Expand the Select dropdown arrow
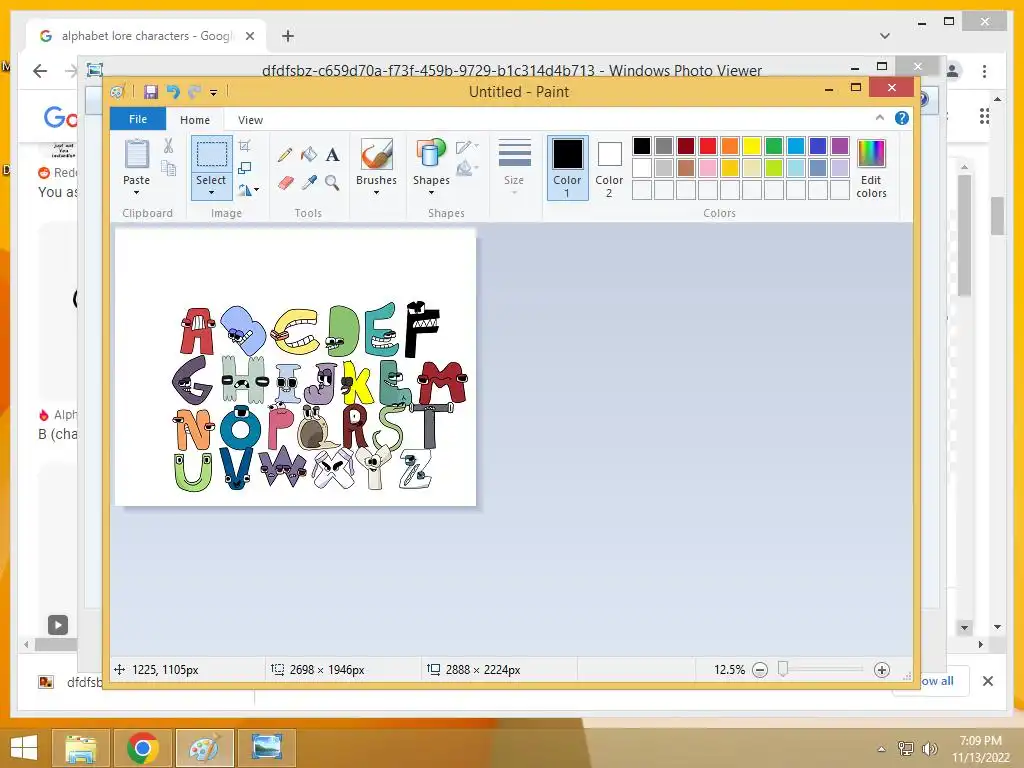 click(x=212, y=193)
